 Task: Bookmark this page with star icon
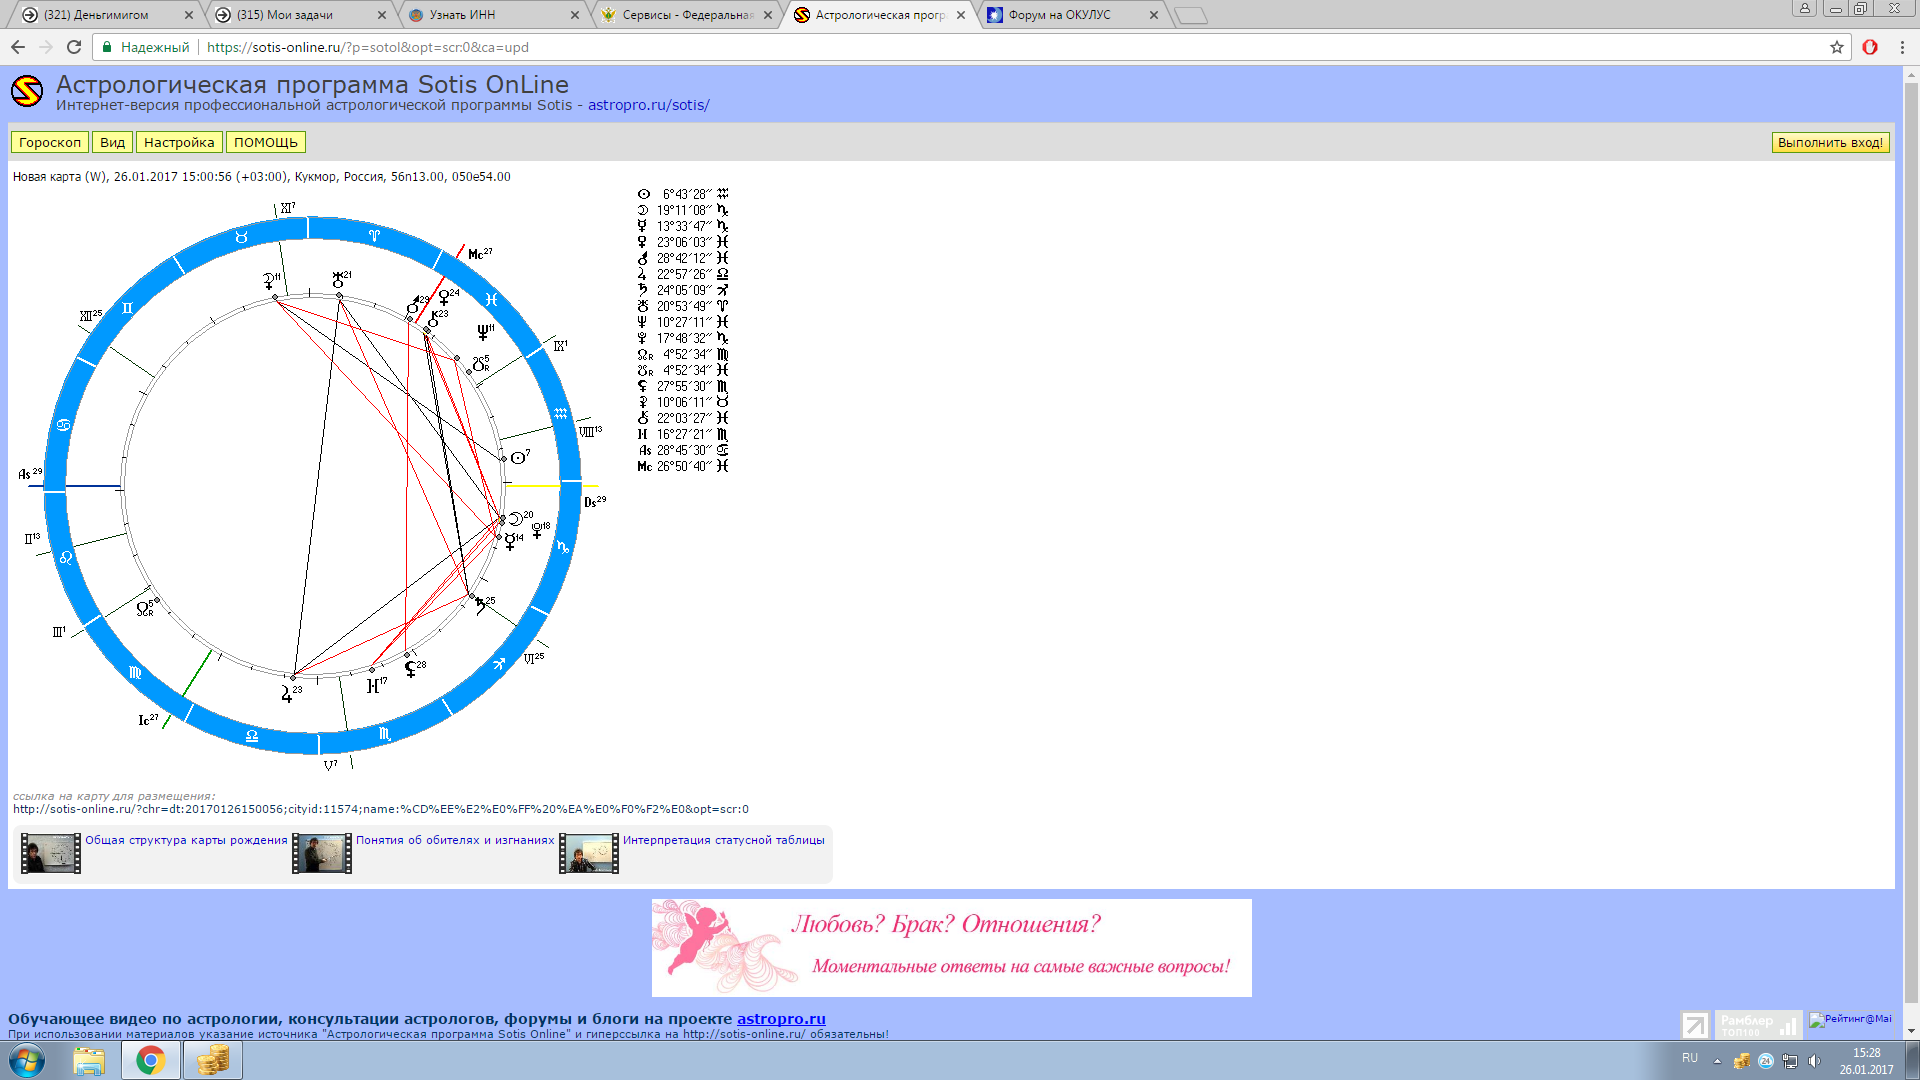(1837, 47)
